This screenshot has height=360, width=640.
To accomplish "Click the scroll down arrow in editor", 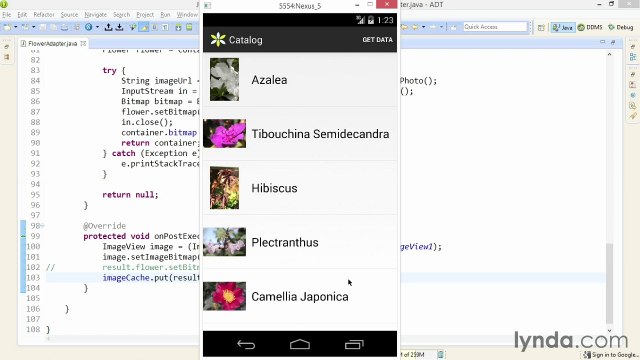I will (x=609, y=331).
